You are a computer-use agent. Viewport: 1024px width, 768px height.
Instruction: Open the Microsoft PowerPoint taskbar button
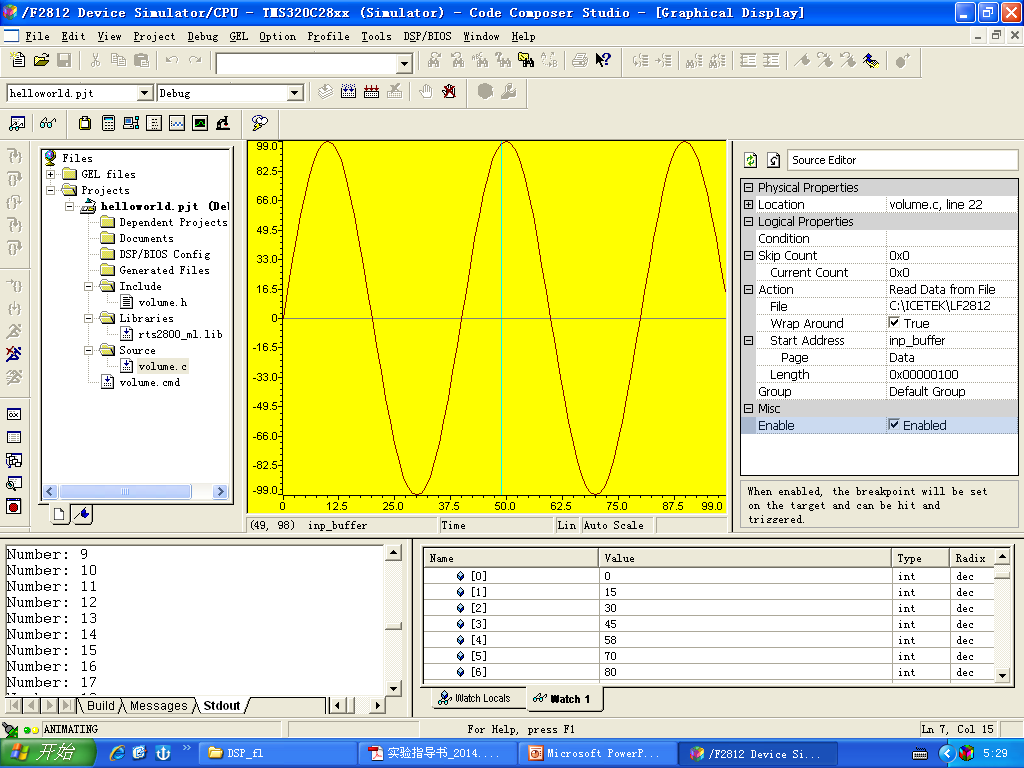597,754
